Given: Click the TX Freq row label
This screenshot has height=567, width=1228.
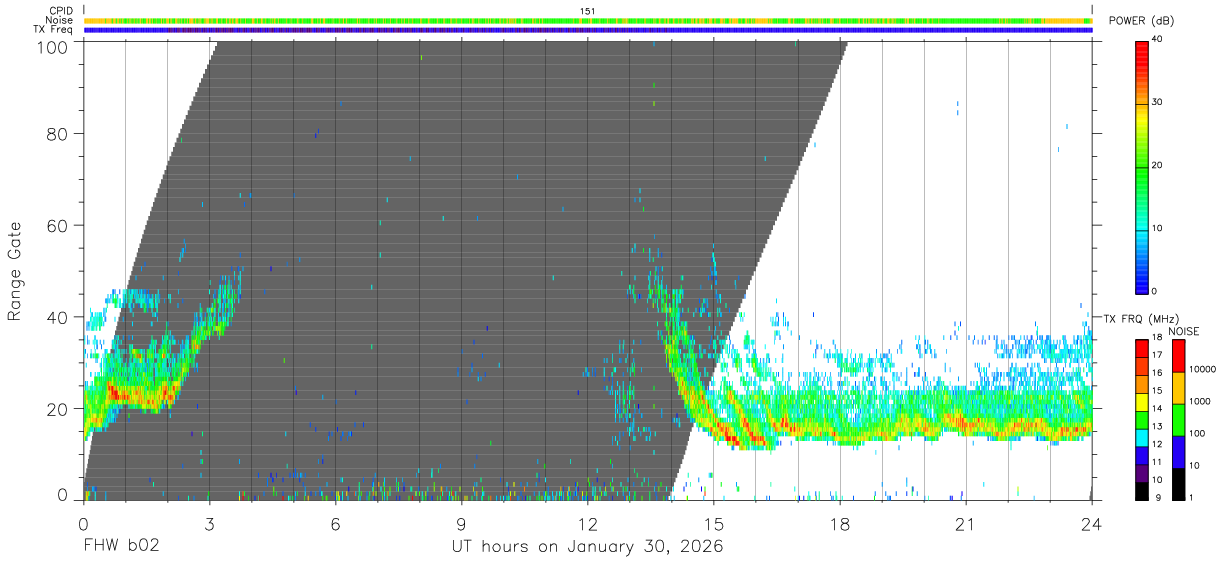Looking at the screenshot, I should click(54, 30).
